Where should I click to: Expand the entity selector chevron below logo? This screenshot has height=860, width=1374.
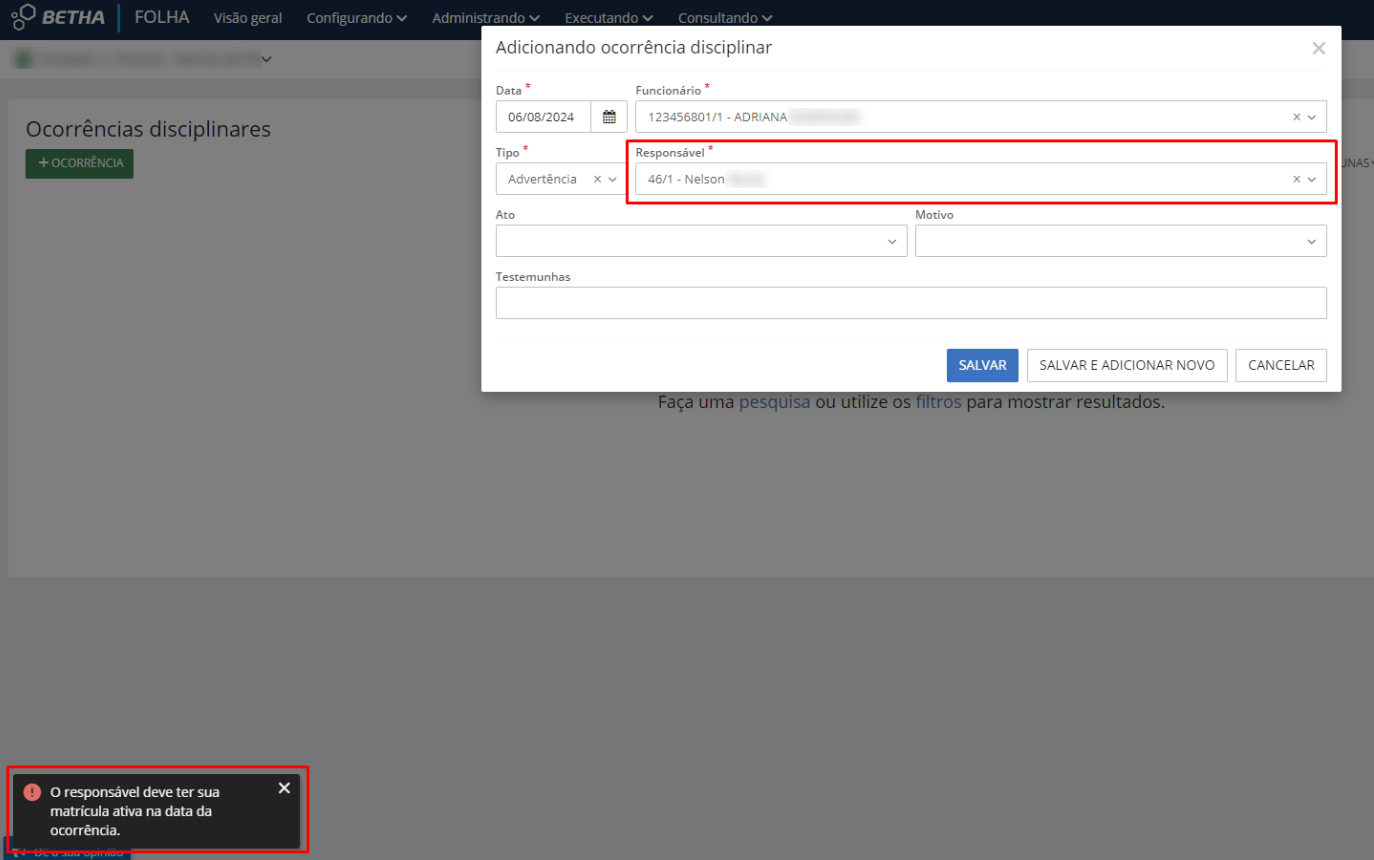click(266, 60)
